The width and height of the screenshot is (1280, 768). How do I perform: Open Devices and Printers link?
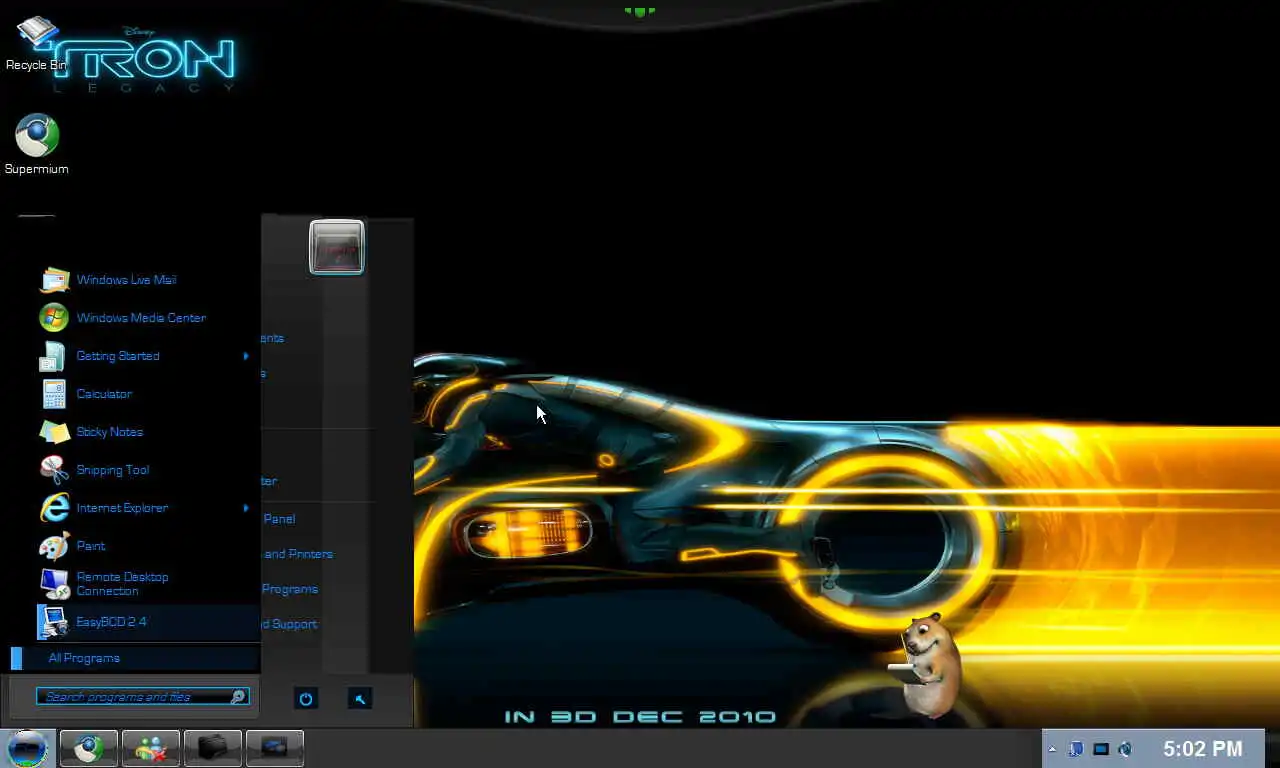coord(298,554)
